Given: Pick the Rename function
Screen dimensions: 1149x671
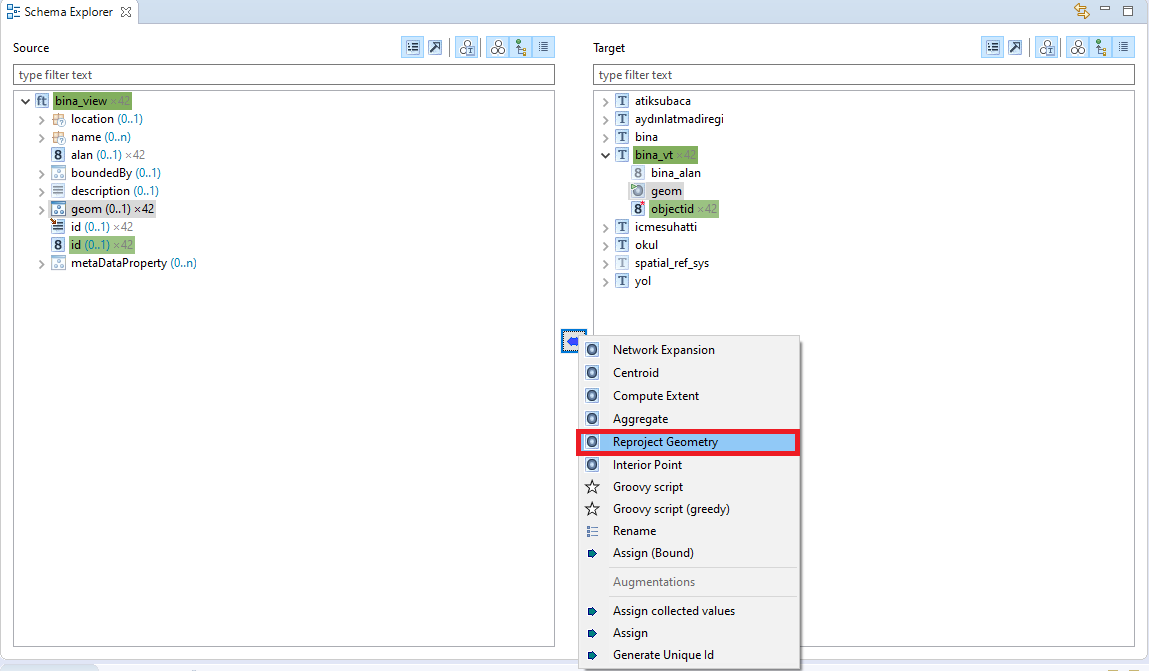Looking at the screenshot, I should [x=687, y=530].
